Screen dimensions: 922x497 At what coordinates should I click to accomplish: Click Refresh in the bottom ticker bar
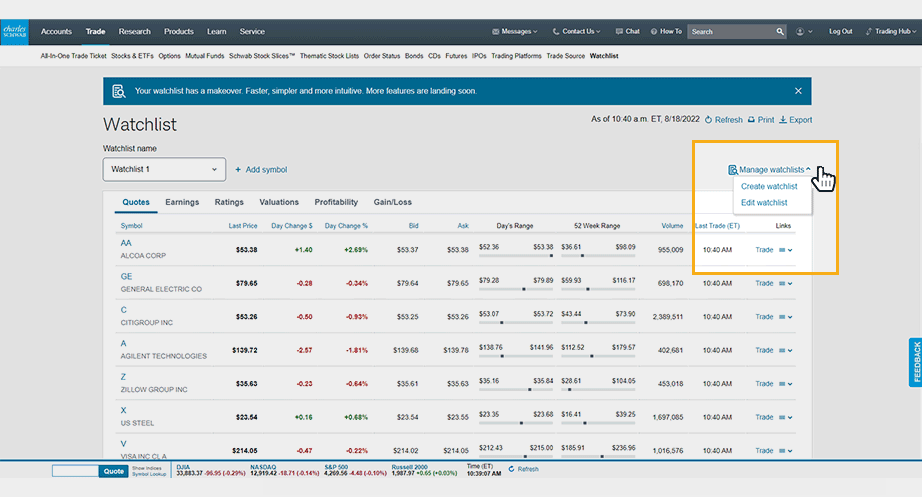coord(523,469)
